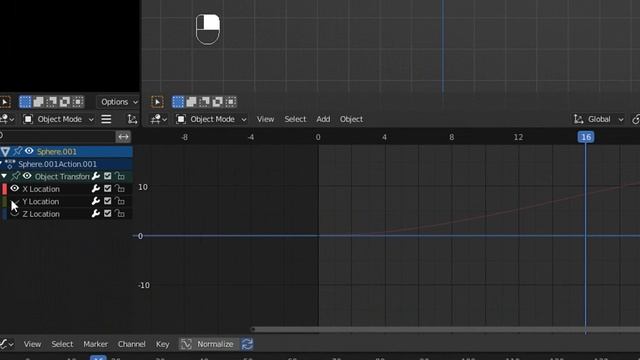Open the graph editor Select menu

click(62, 344)
